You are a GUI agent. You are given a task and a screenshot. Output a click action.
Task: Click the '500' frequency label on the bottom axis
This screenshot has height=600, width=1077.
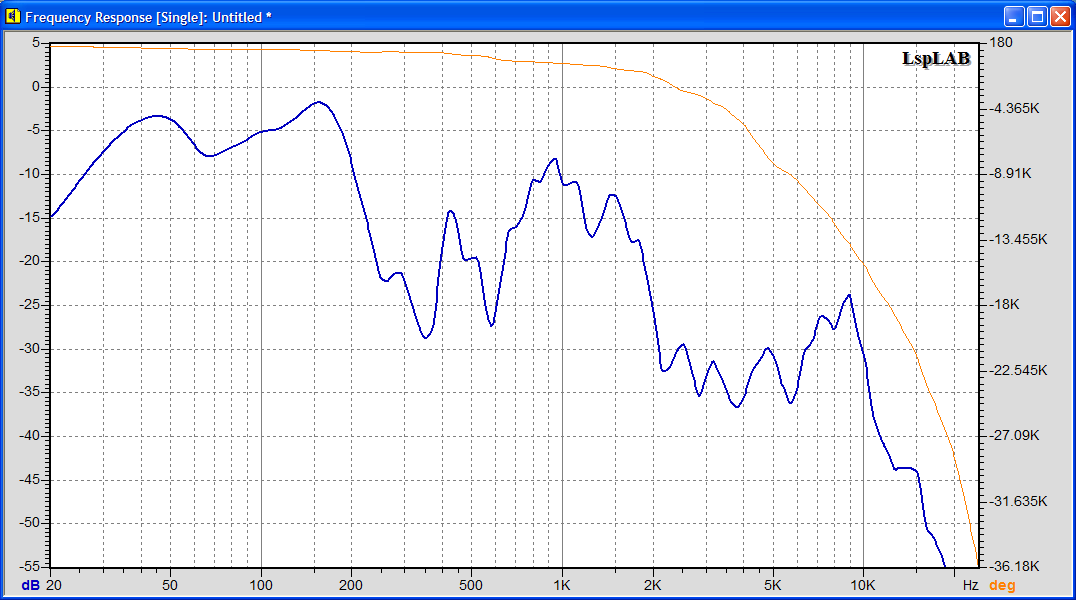tap(471, 586)
